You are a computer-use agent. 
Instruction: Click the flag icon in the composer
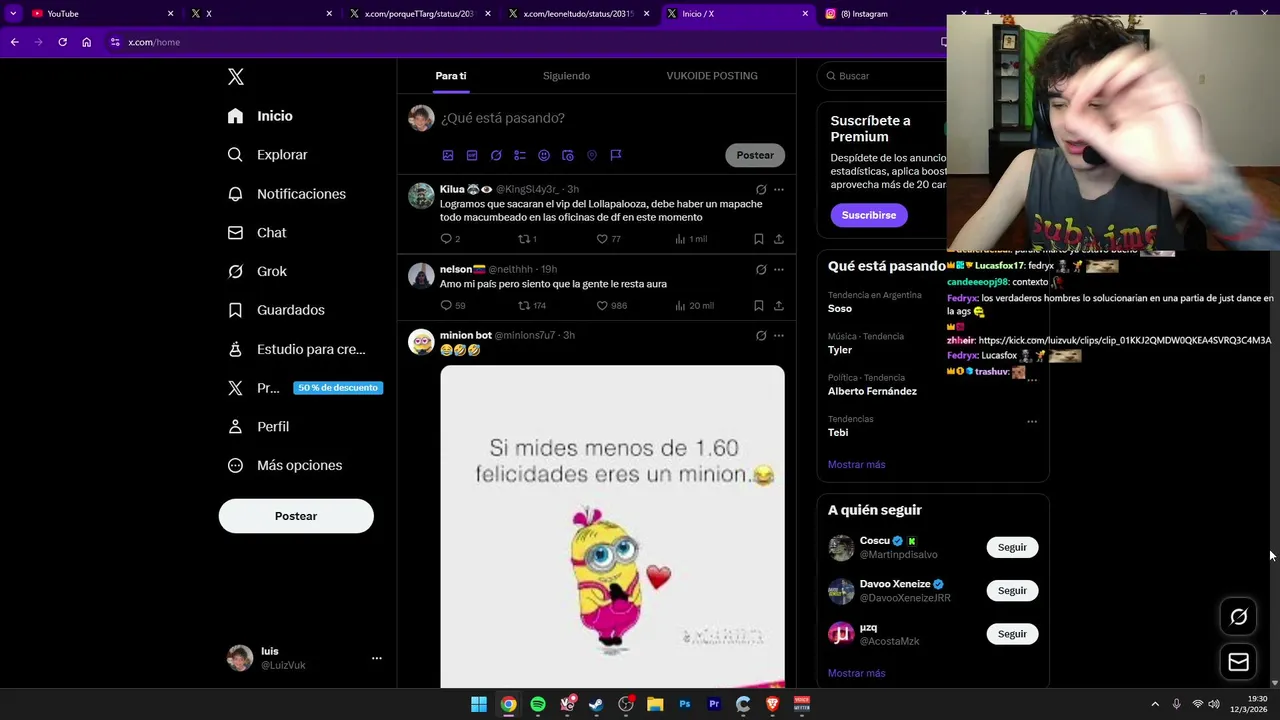click(616, 155)
